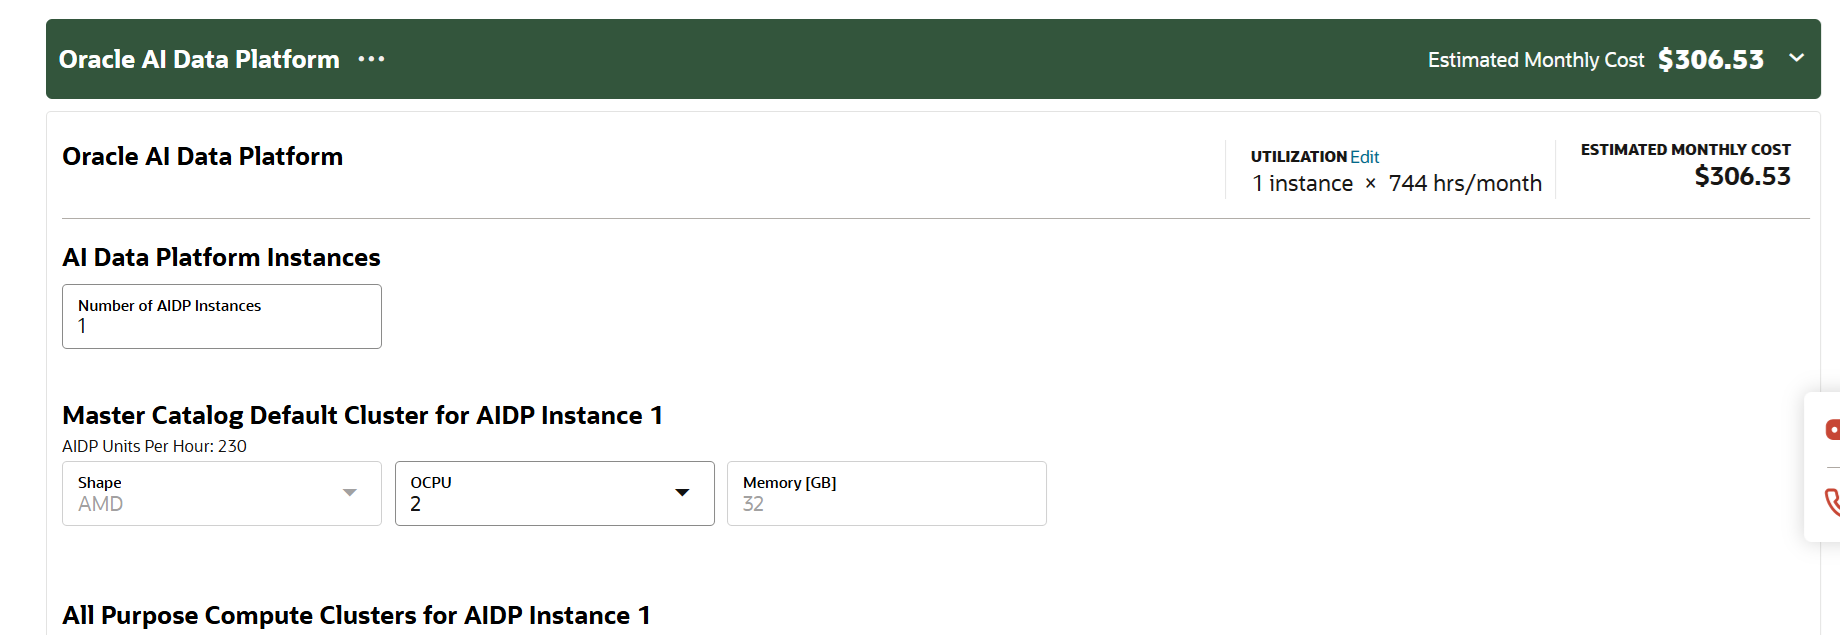Click the AIDP Units Per Hour: 230 text
Image resolution: width=1840 pixels, height=635 pixels.
pos(154,446)
